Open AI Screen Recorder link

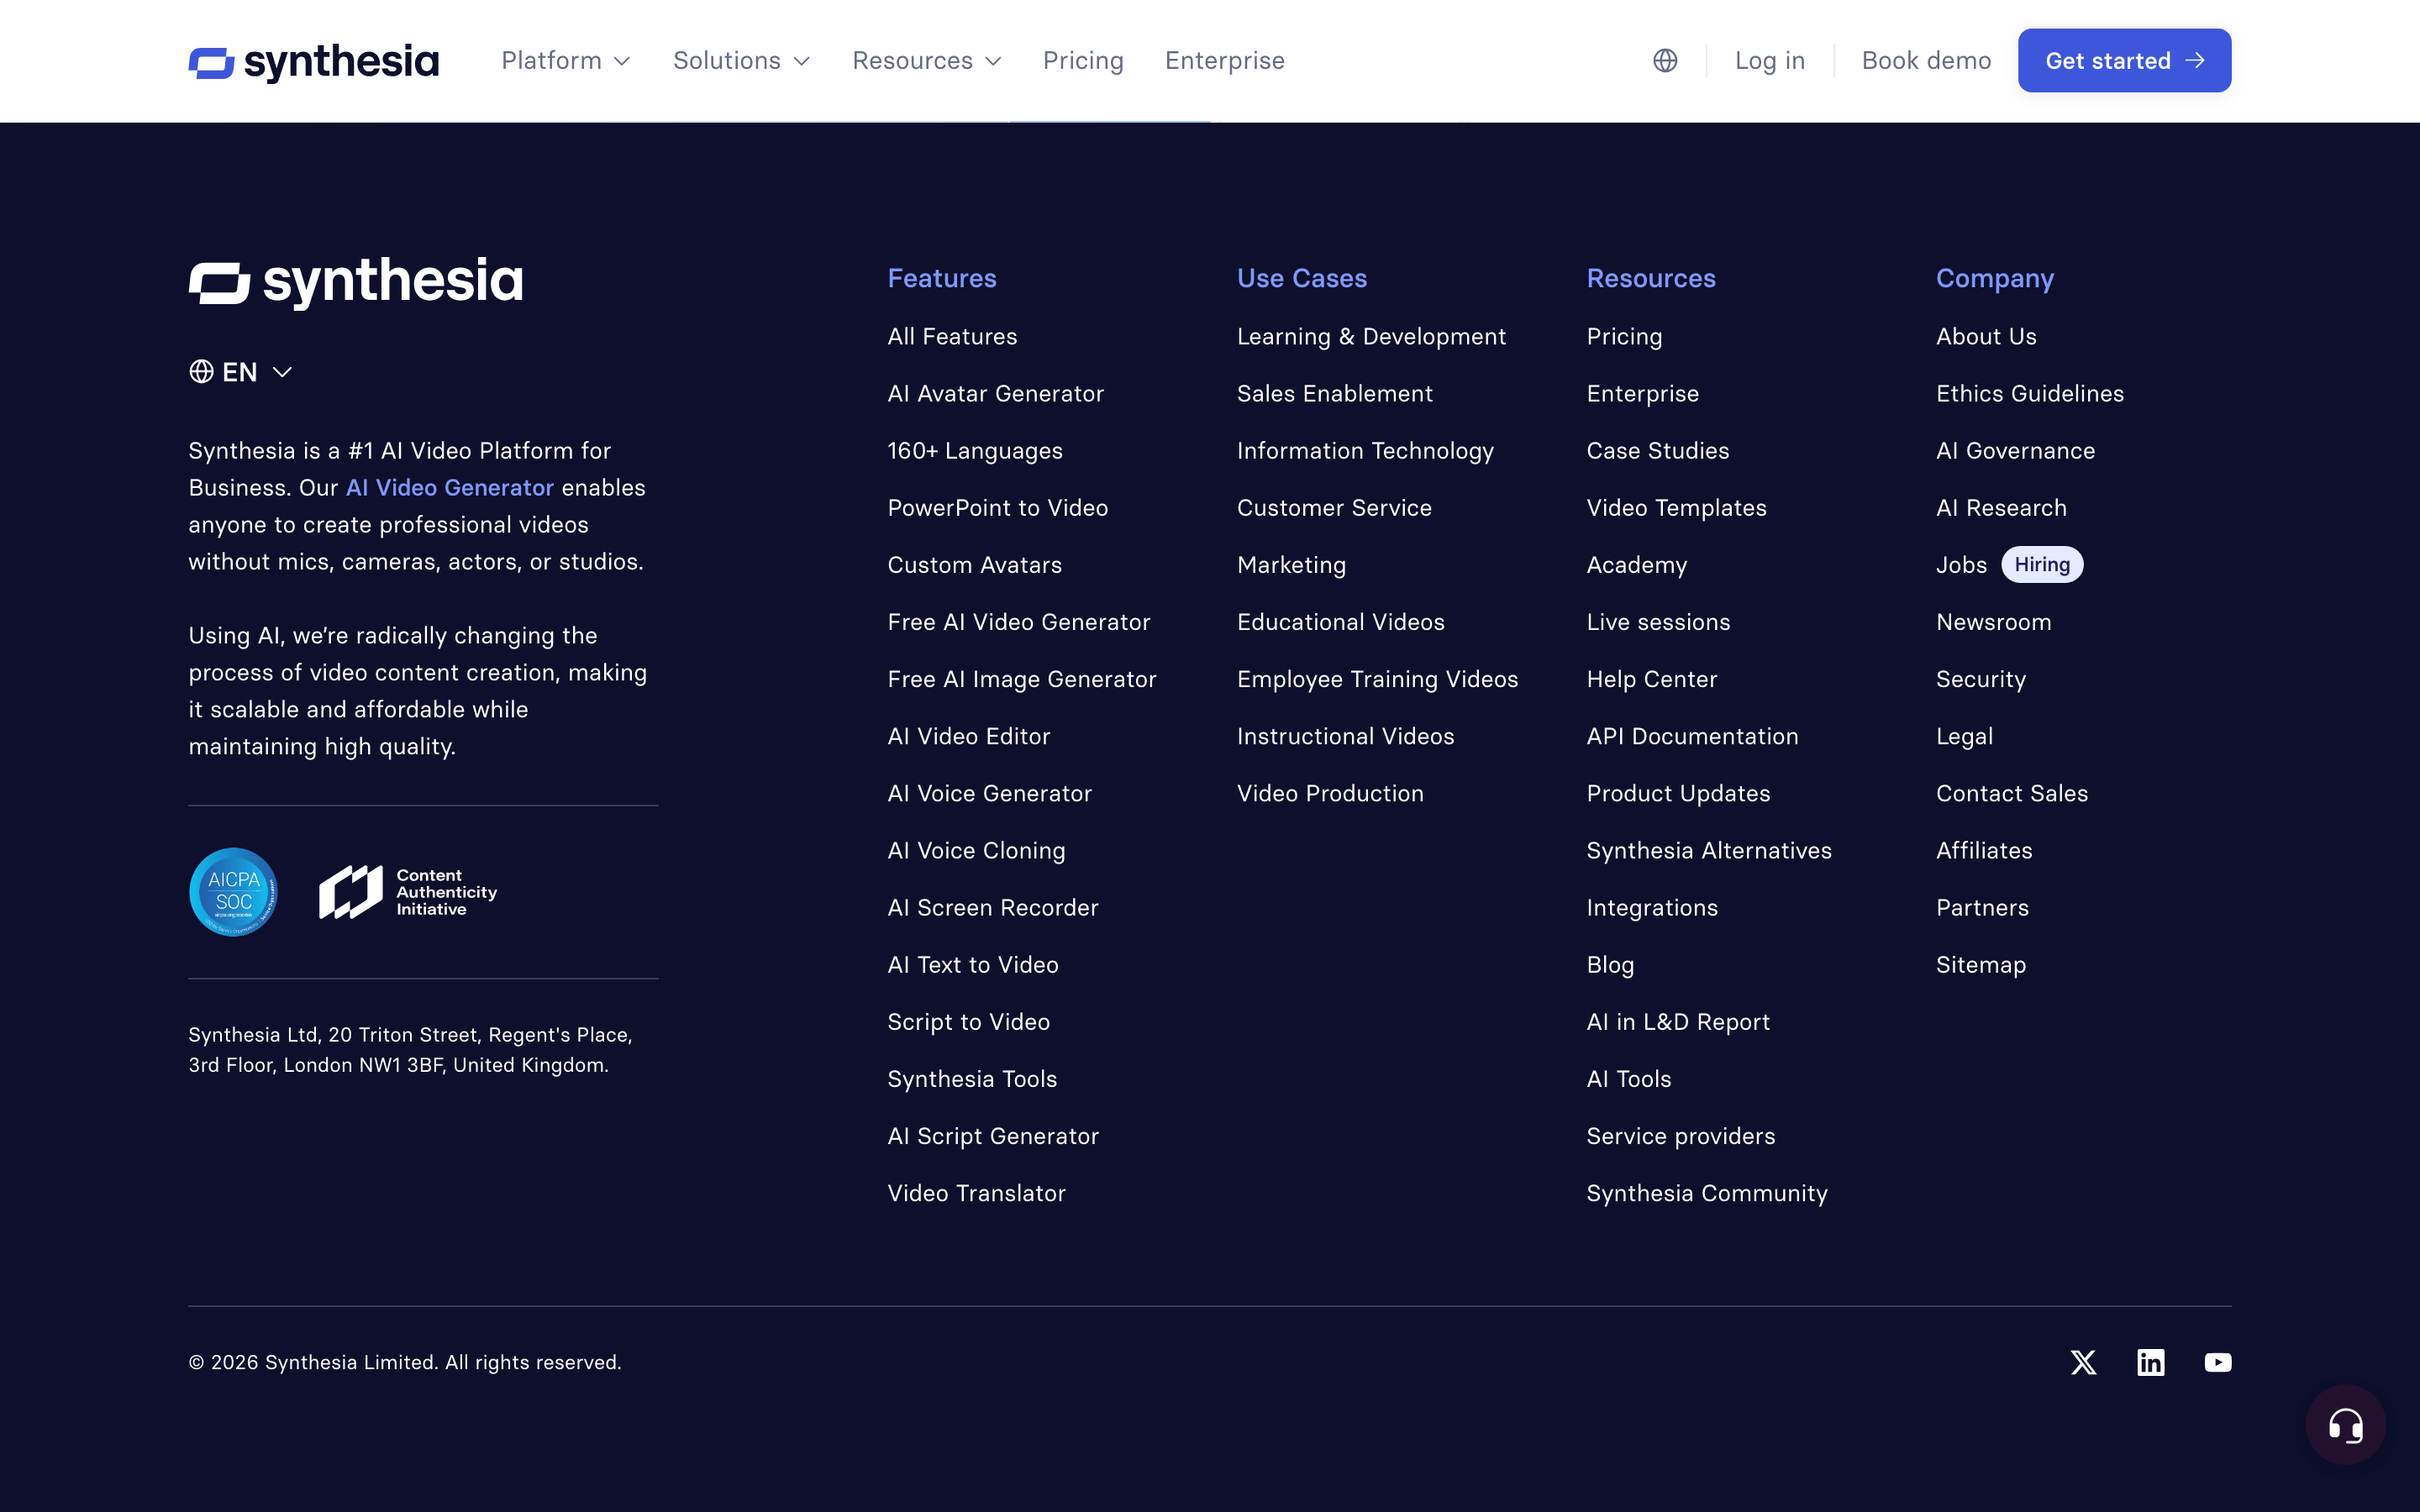(992, 907)
